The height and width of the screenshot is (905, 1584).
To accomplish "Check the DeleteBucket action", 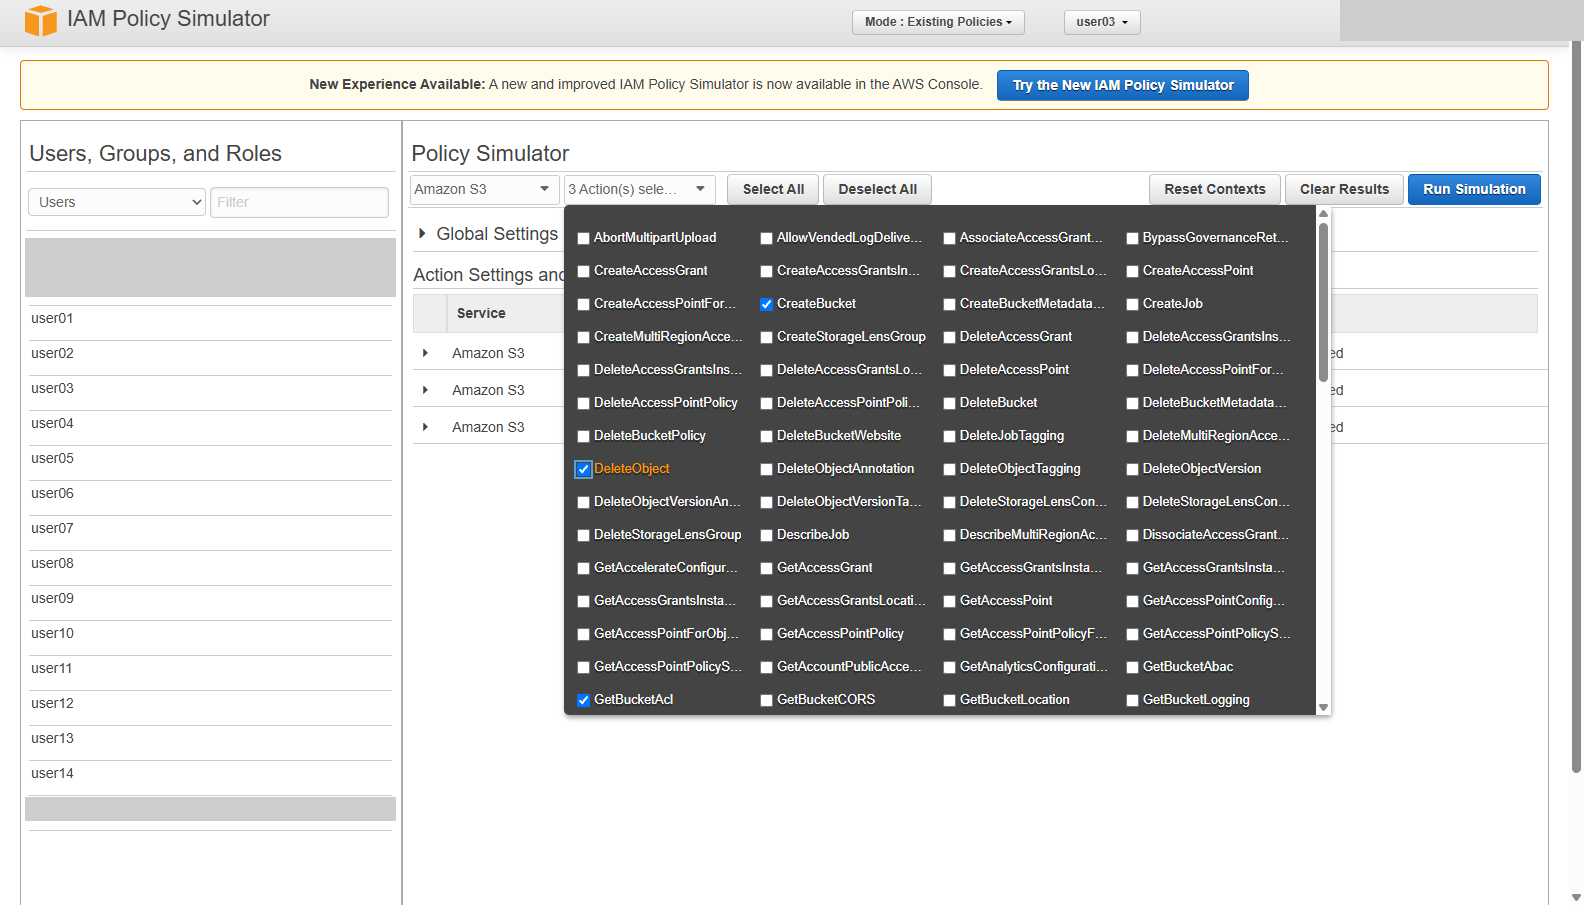I will point(950,404).
